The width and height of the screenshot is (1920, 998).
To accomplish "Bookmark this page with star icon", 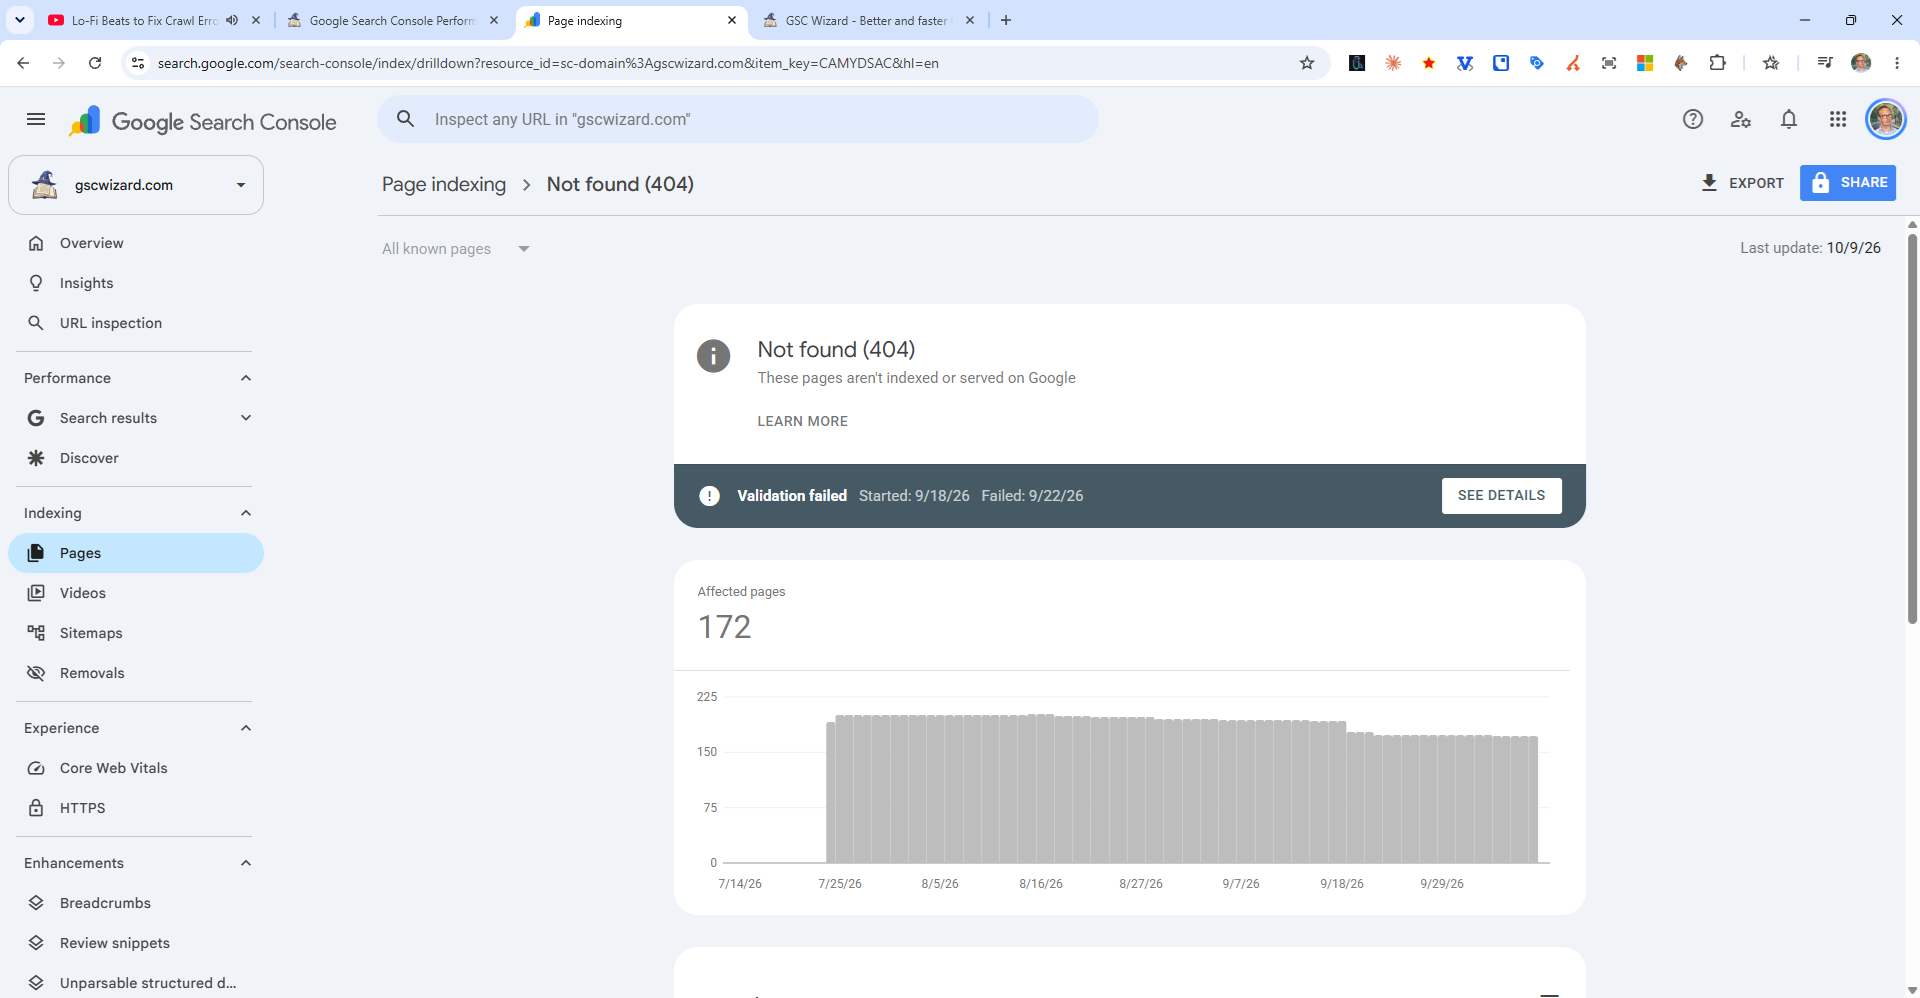I will pyautogui.click(x=1307, y=63).
